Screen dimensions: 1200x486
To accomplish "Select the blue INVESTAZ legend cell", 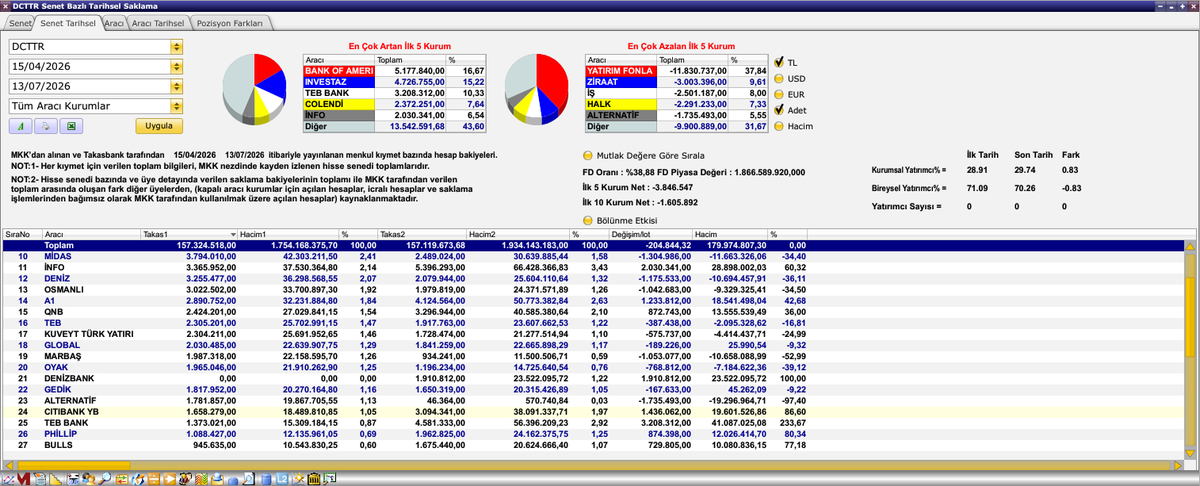I will (338, 82).
